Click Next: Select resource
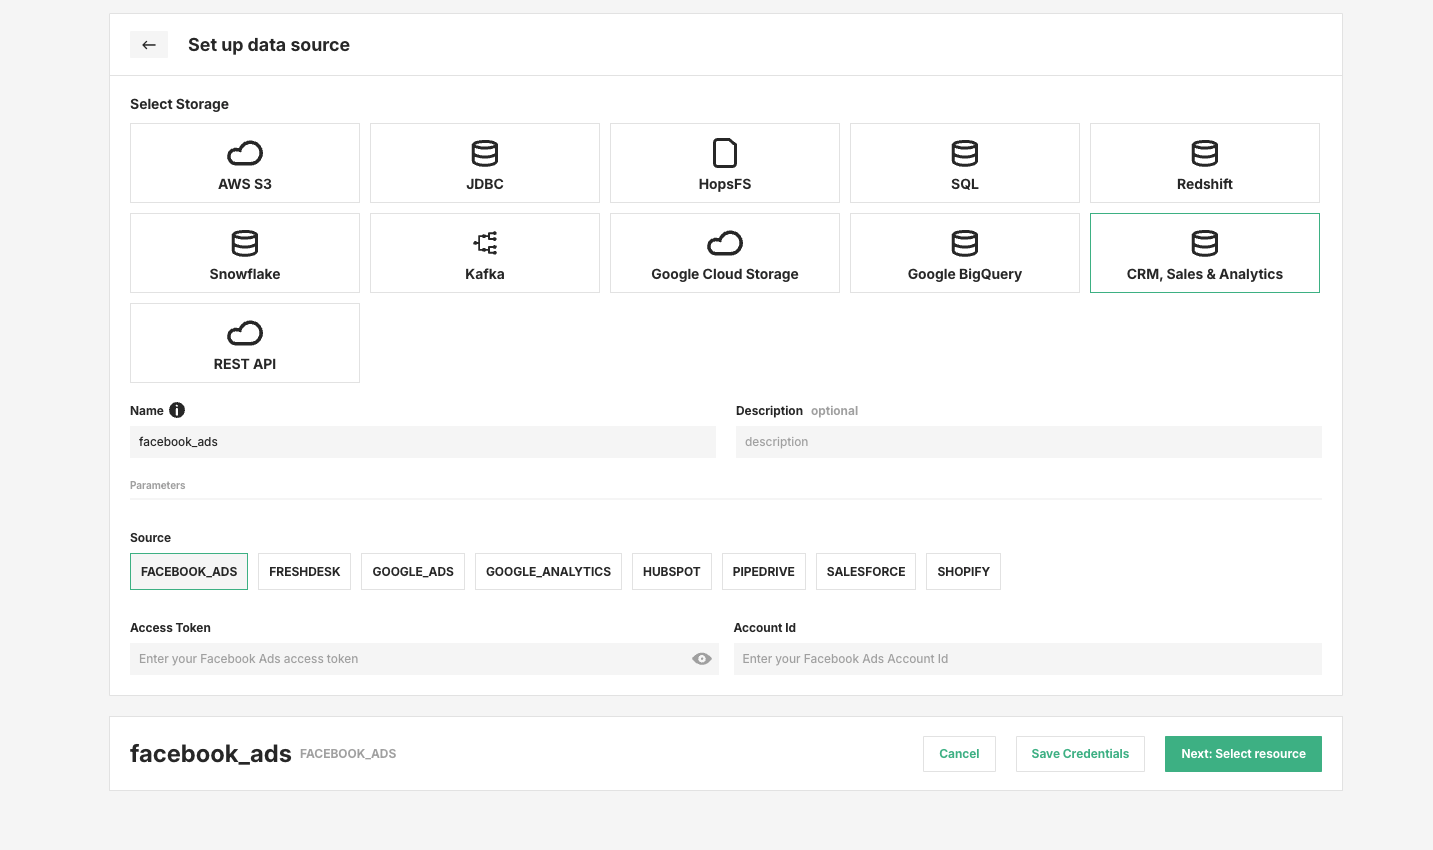 (1243, 753)
